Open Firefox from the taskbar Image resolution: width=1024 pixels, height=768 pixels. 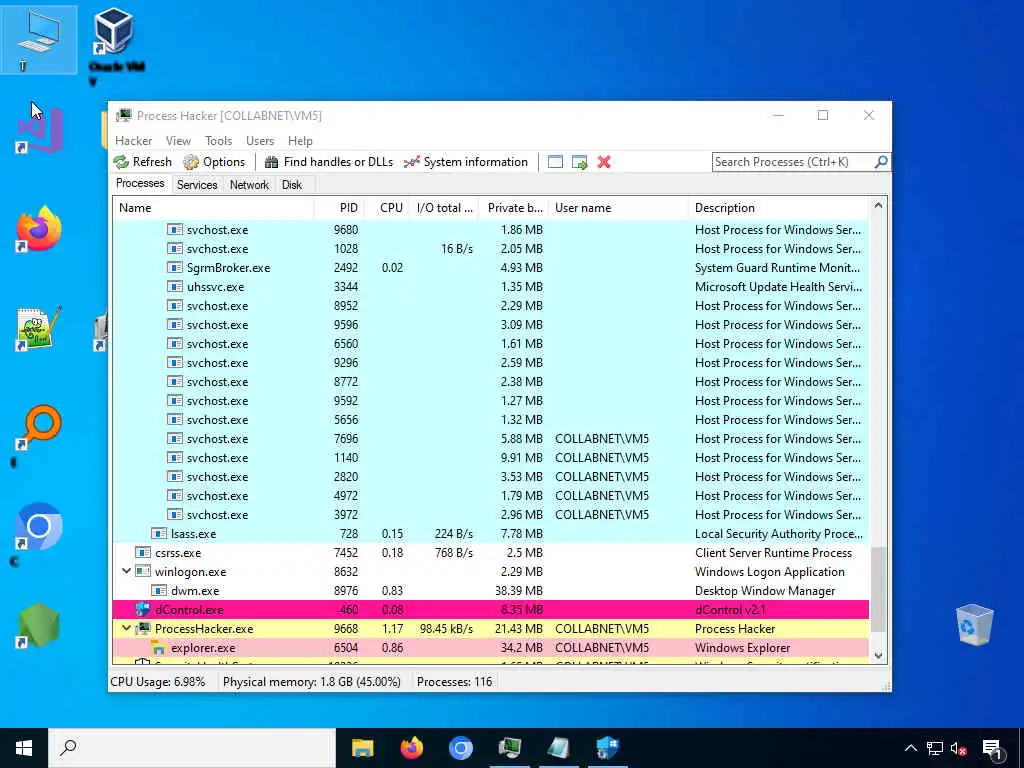(411, 748)
